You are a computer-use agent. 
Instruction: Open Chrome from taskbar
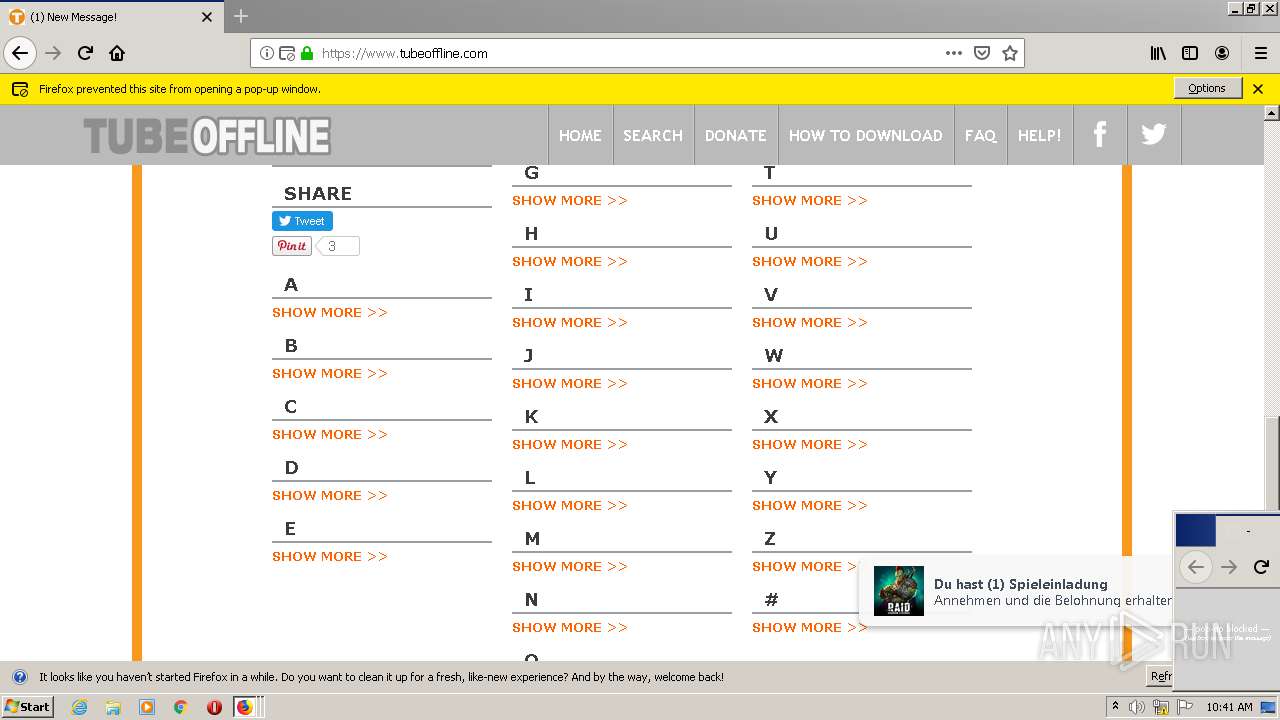(x=181, y=707)
